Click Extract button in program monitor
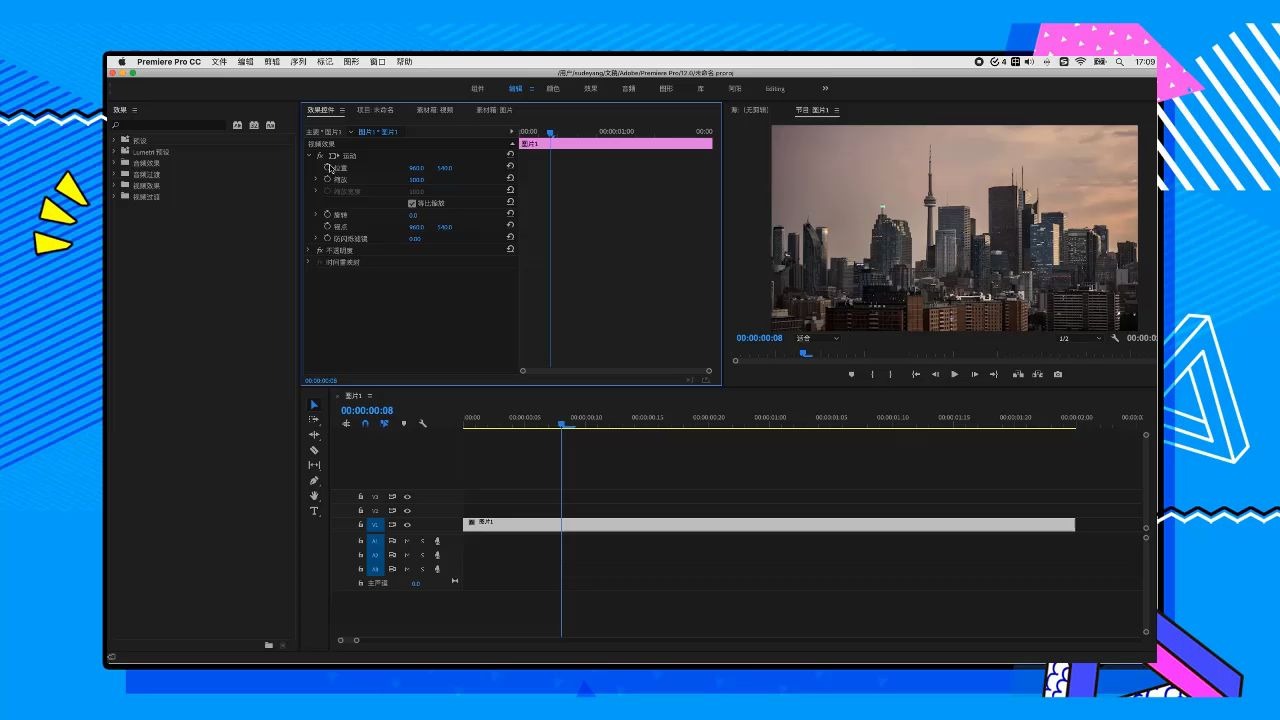The image size is (1280, 720). coord(1038,375)
